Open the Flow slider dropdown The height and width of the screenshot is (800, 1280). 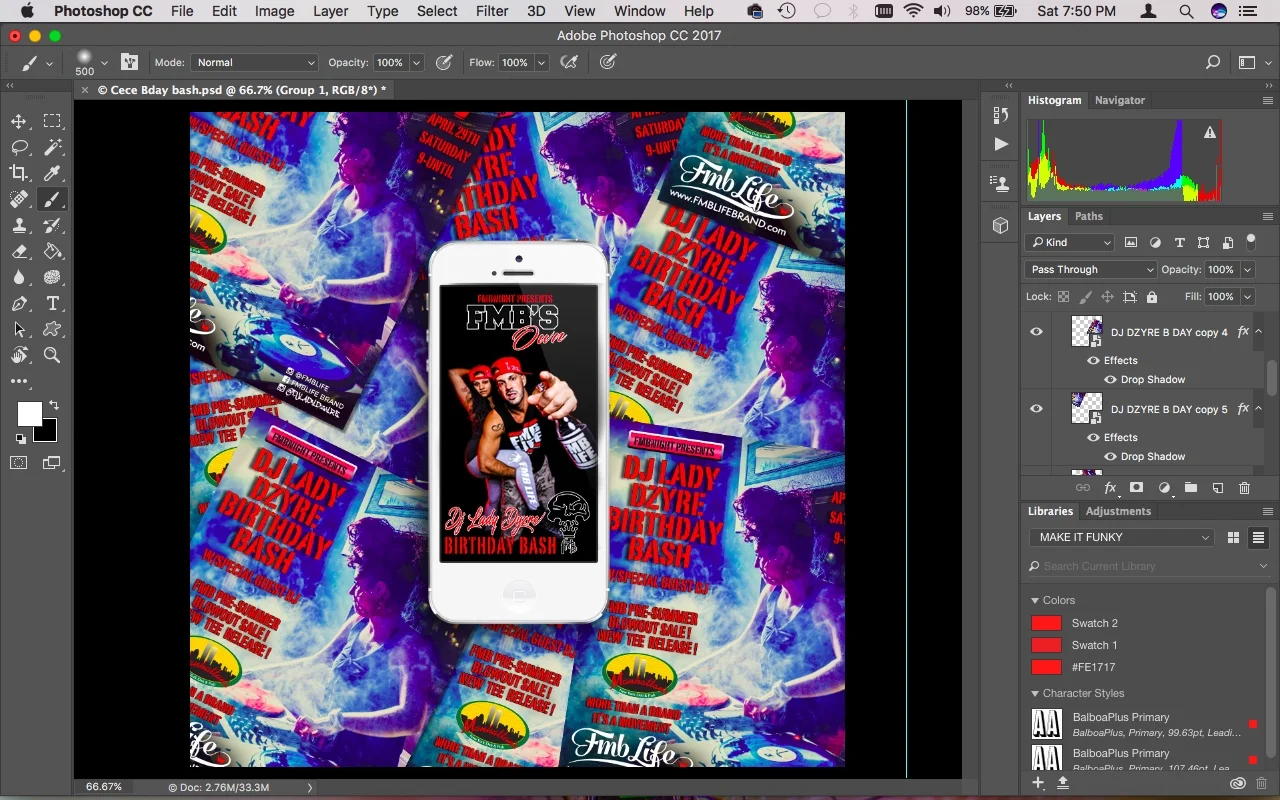541,62
